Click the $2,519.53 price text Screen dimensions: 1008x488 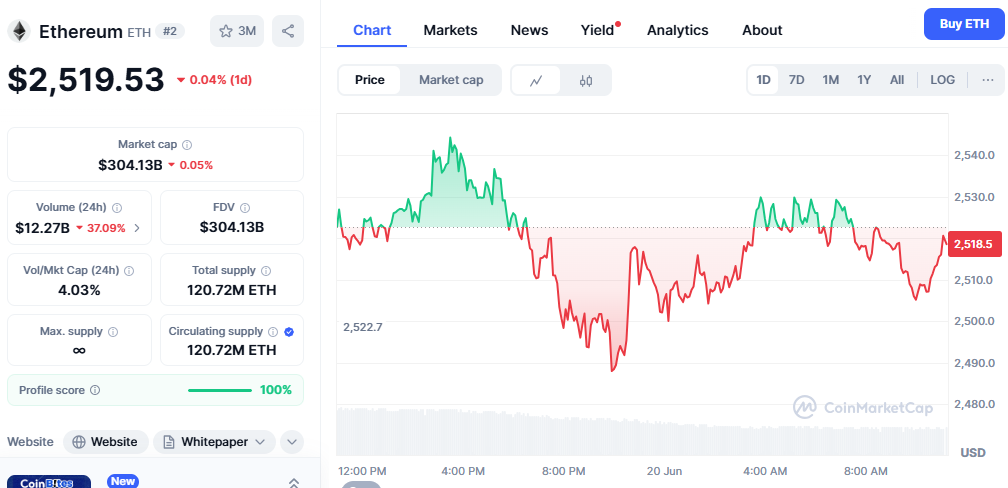pyautogui.click(x=86, y=80)
